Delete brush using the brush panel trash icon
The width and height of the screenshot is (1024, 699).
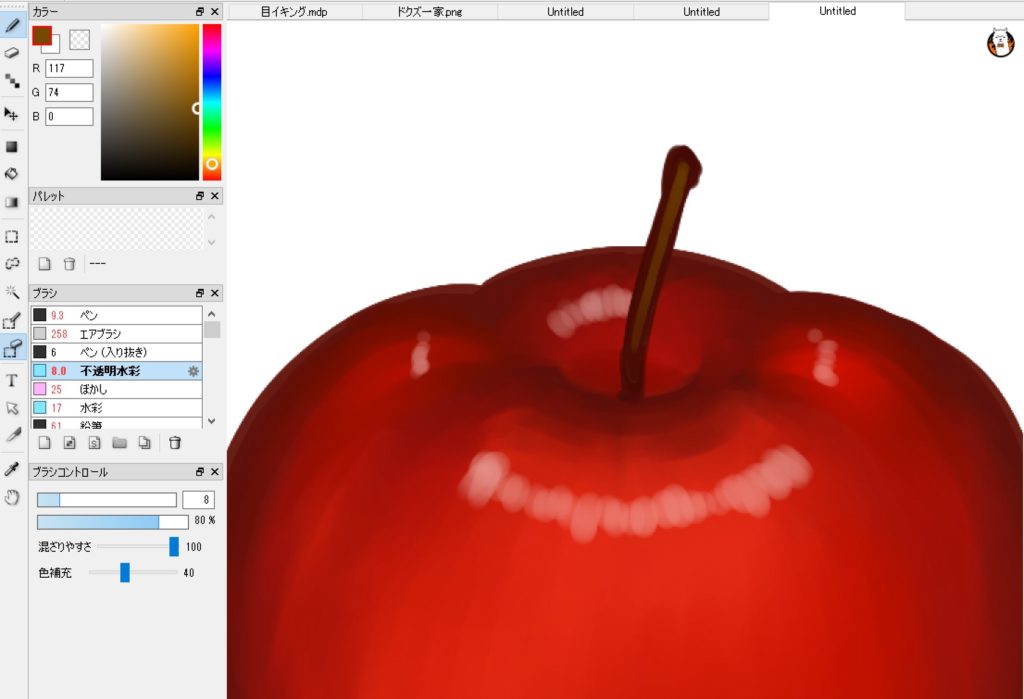(x=175, y=443)
